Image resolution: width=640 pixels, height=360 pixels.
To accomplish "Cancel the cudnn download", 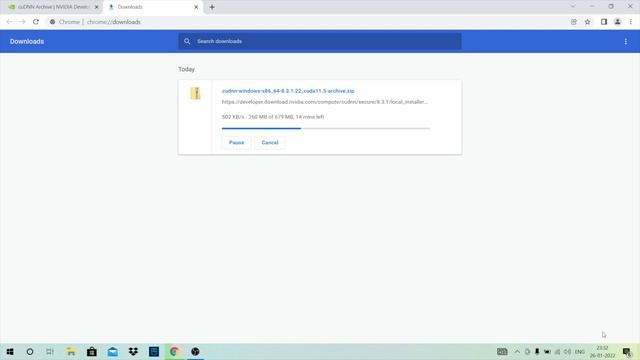I will click(270, 142).
